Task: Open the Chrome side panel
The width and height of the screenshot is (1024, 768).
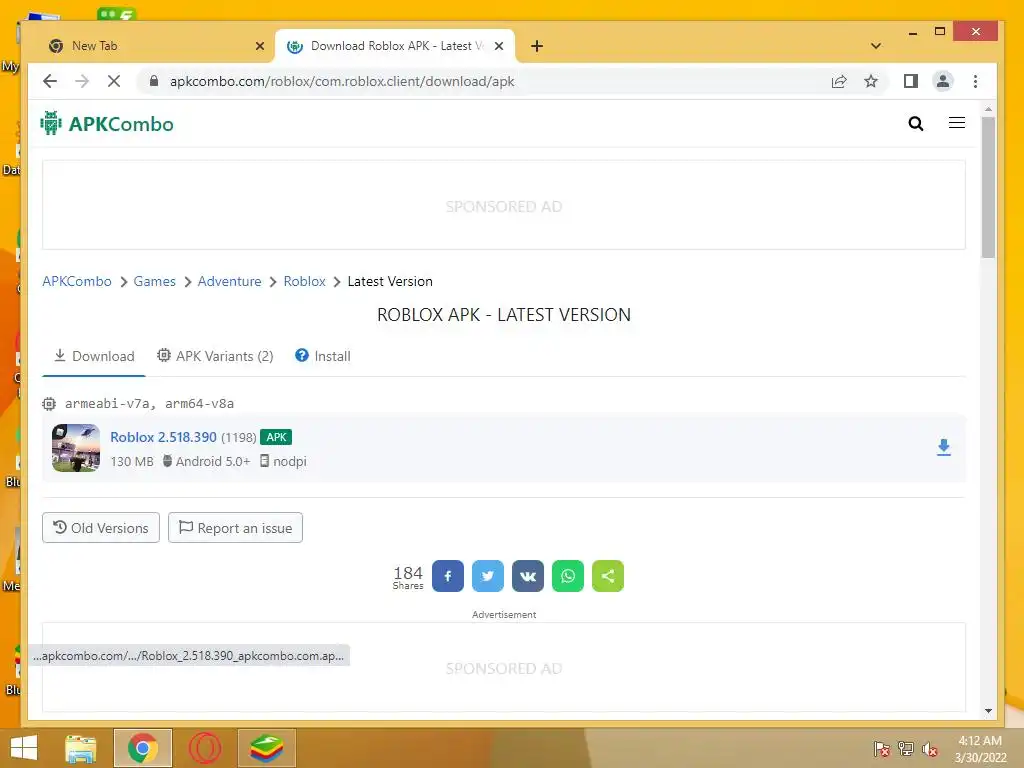Action: click(910, 81)
